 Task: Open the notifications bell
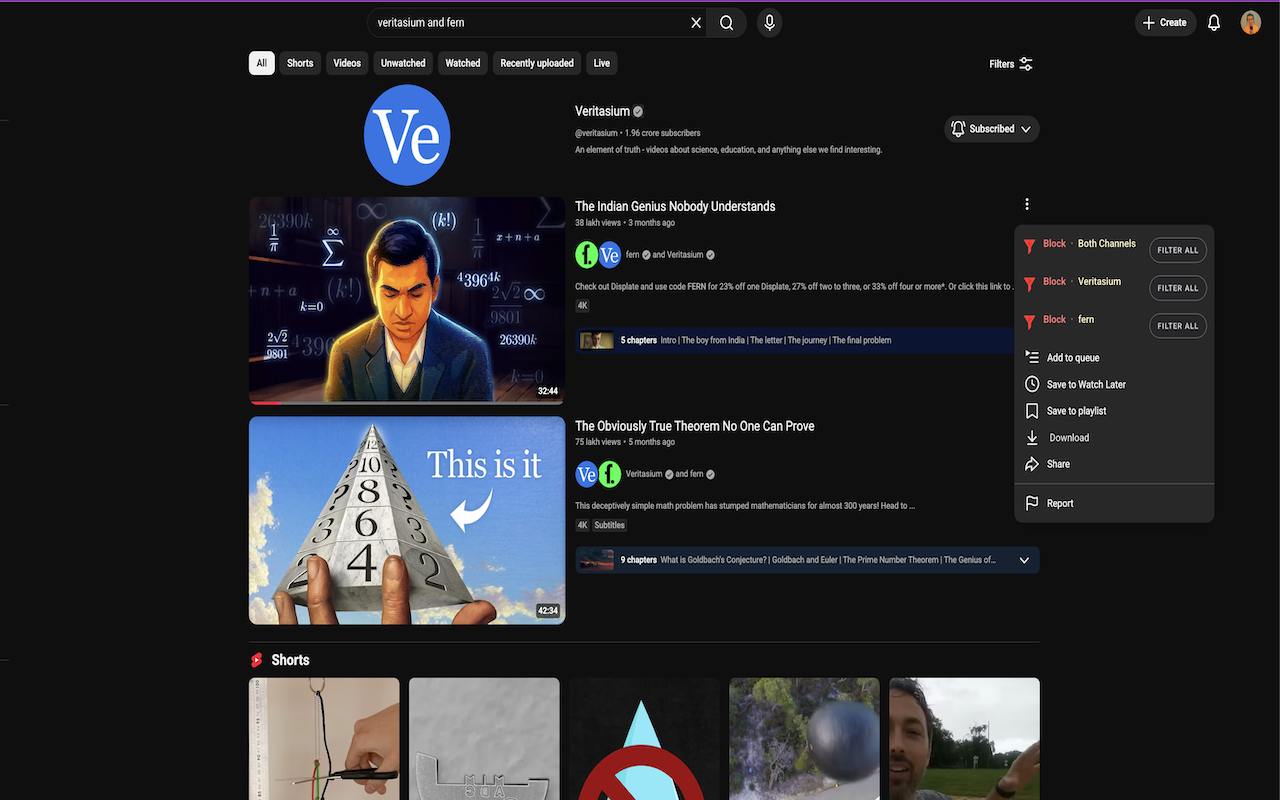coord(1214,23)
